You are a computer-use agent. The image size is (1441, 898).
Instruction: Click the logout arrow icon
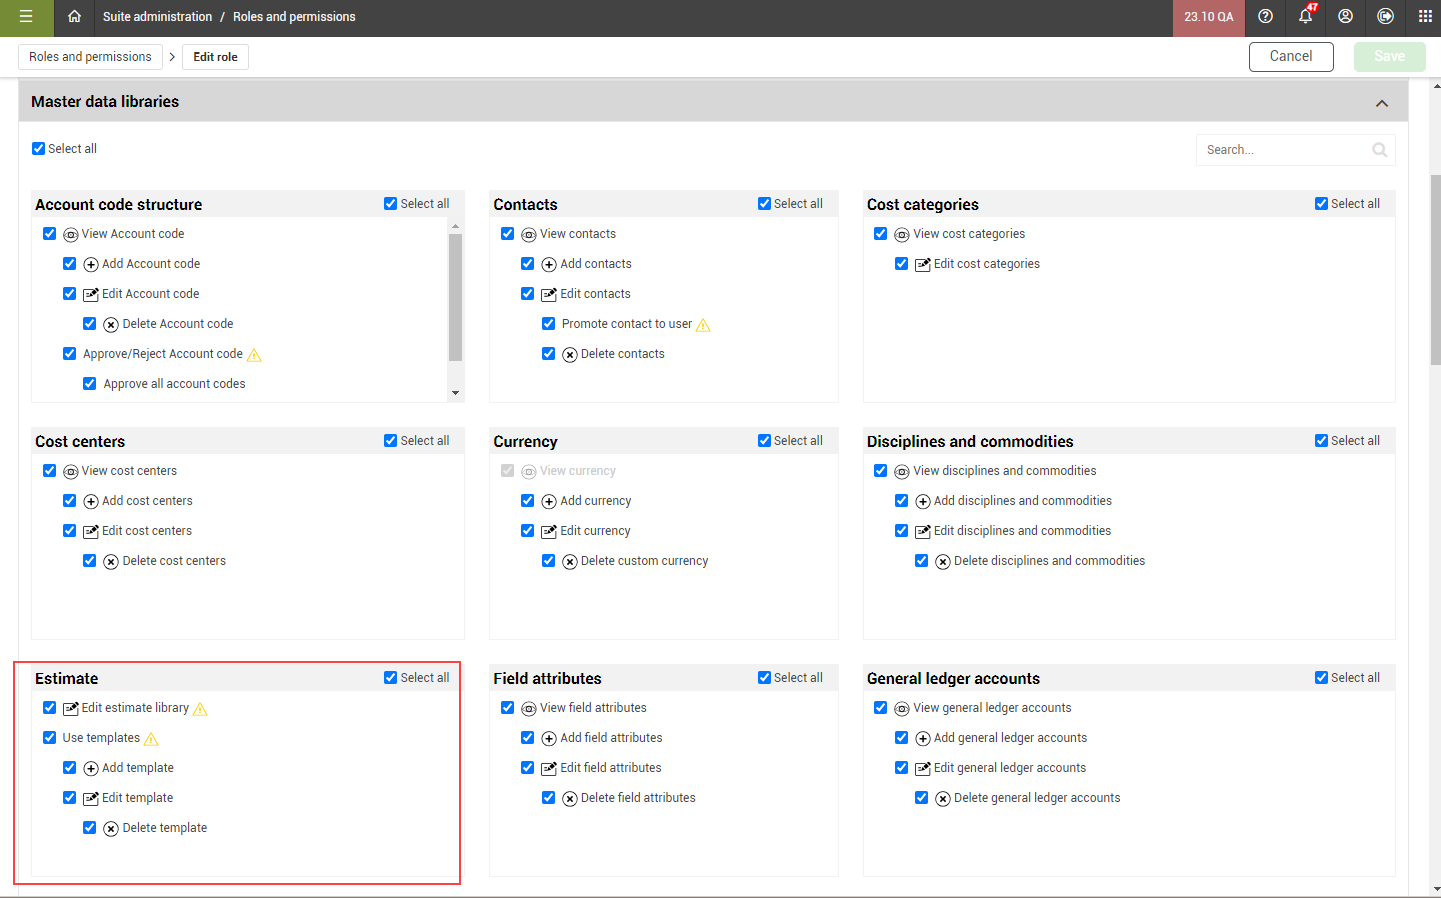coord(1385,17)
